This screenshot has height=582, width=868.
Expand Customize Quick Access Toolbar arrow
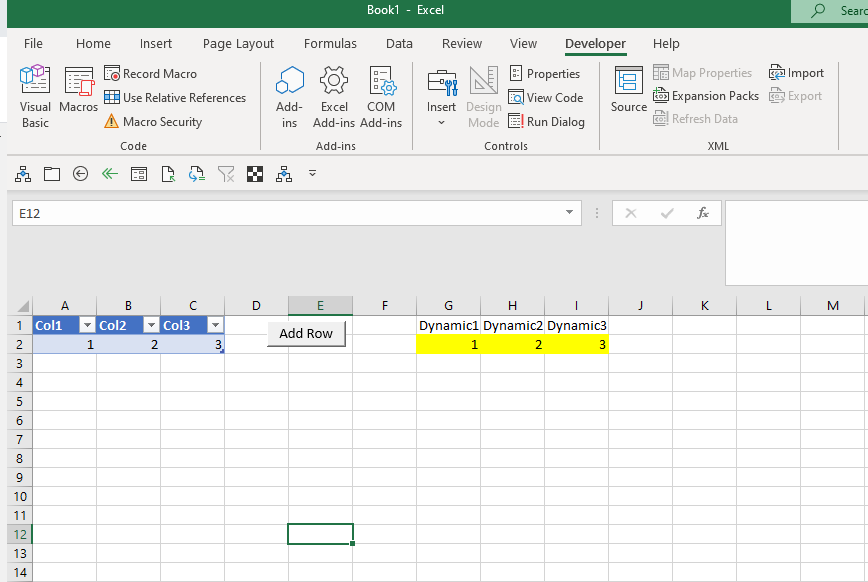[x=312, y=173]
